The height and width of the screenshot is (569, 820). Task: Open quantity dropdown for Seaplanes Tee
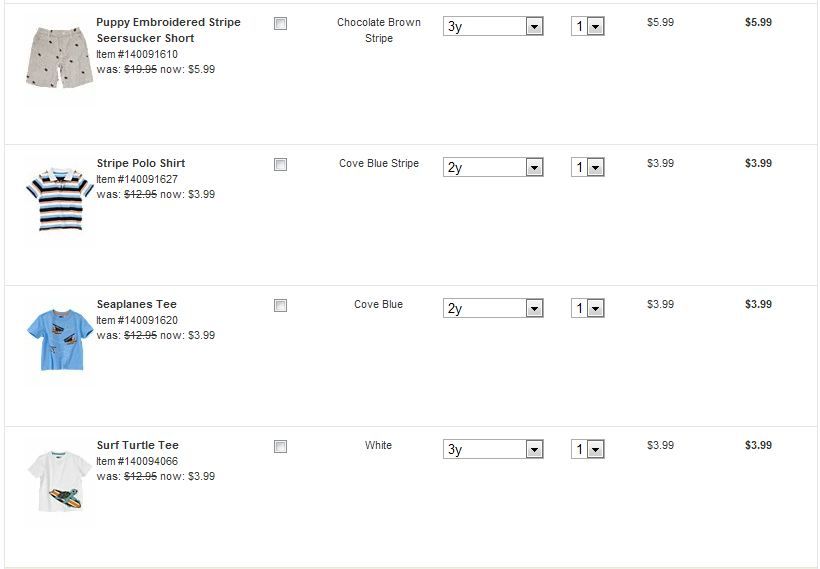pos(588,309)
